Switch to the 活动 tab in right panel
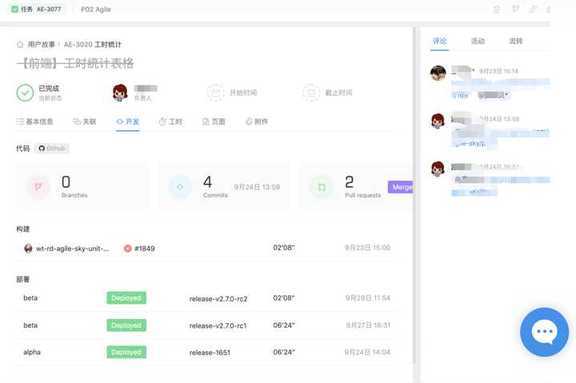 click(x=478, y=41)
